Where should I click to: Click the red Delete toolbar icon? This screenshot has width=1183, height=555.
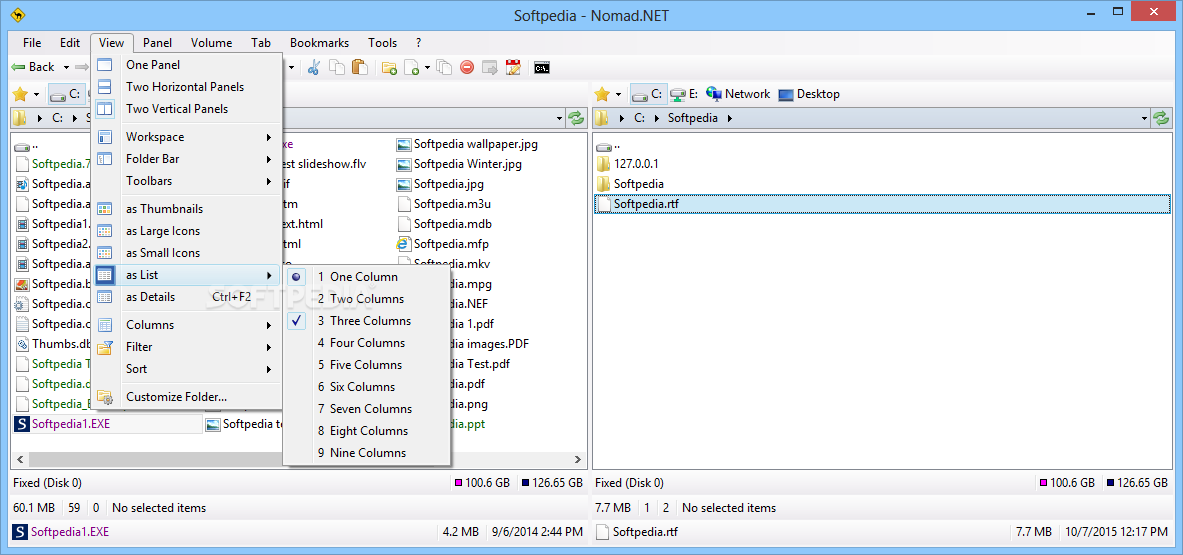(467, 67)
